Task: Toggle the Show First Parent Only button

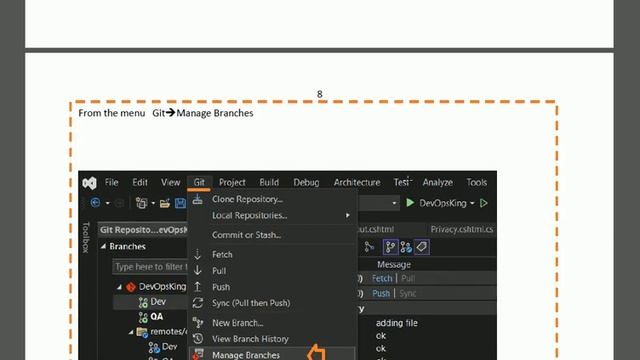Action: pos(390,247)
